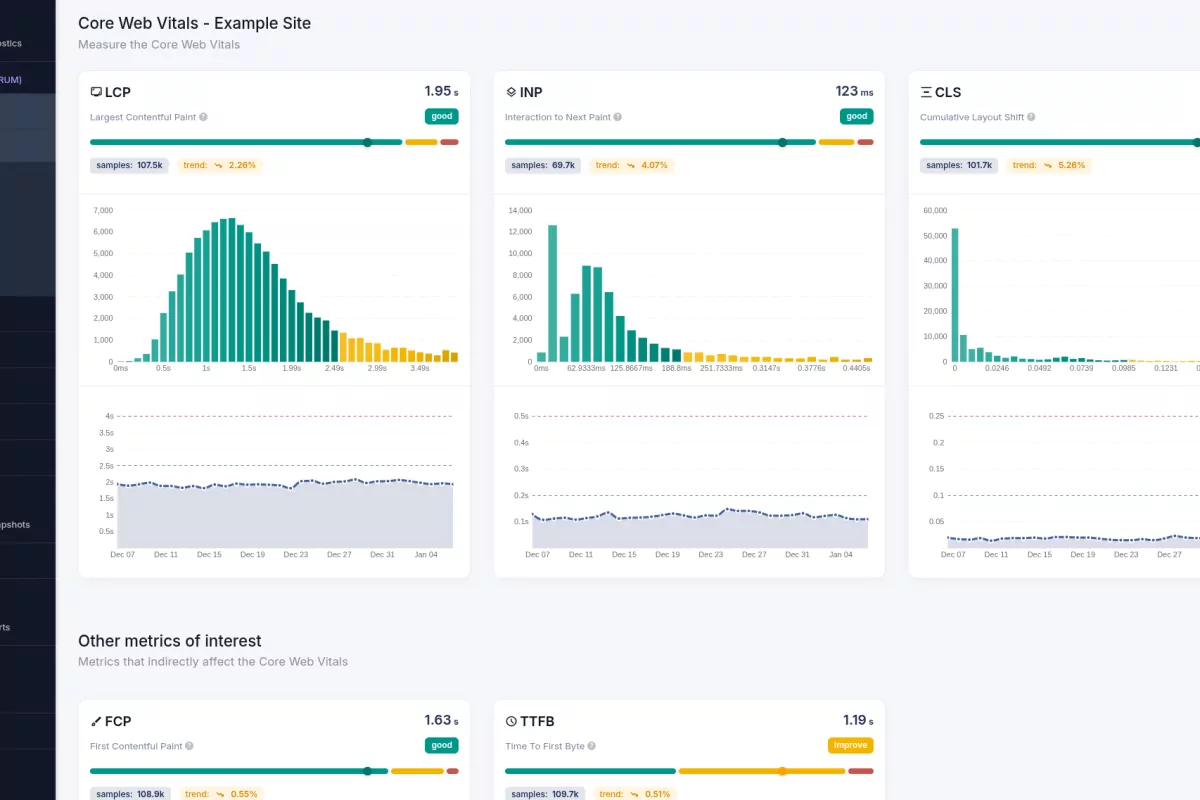Click the layout shift icon next to CLS
Viewport: 1200px width, 800px height.
[x=924, y=92]
